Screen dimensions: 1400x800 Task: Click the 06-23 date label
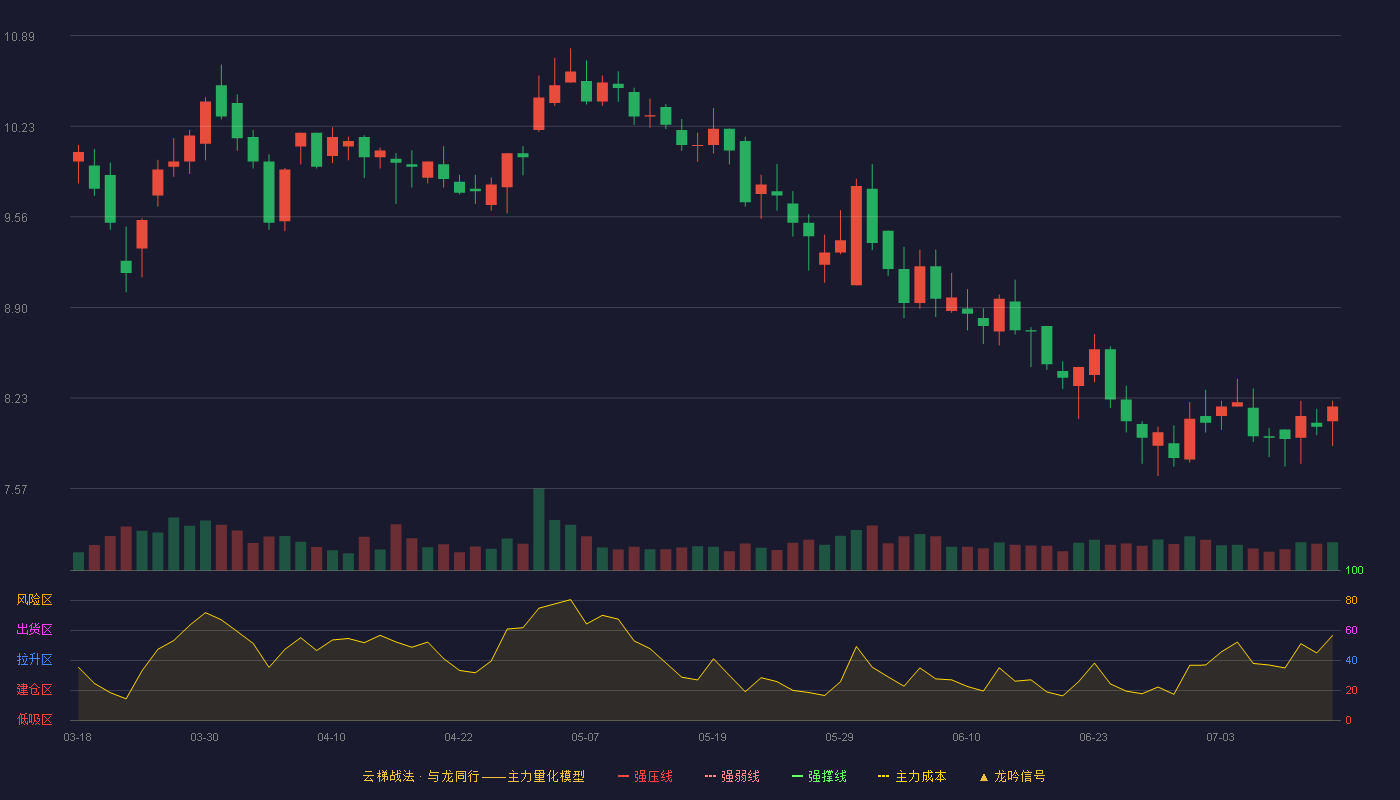(x=1094, y=737)
